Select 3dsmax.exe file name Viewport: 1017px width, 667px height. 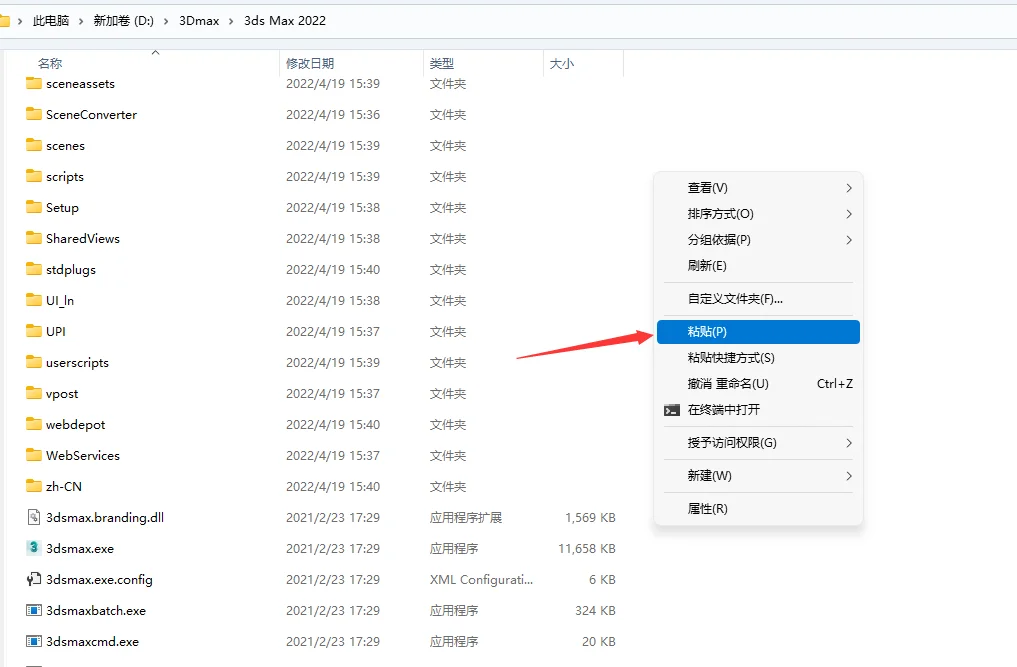coord(80,549)
